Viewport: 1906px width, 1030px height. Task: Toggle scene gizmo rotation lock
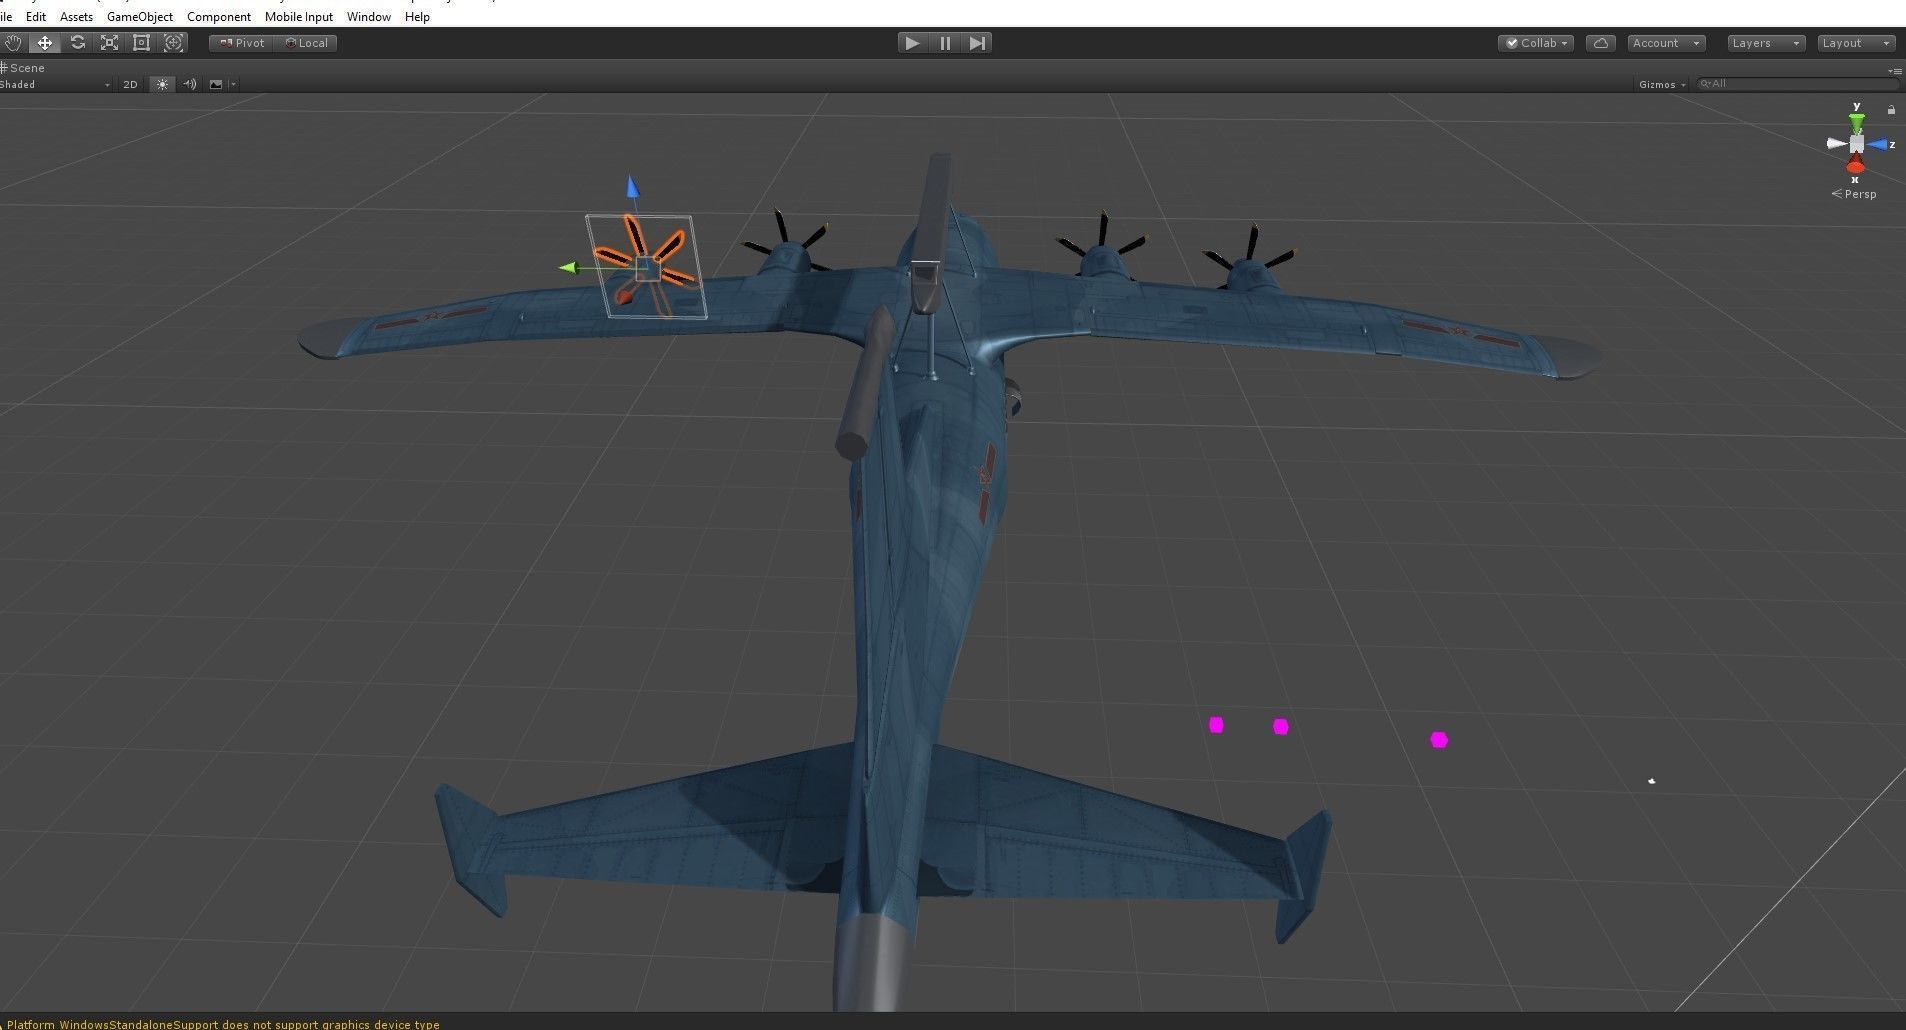tap(1891, 110)
